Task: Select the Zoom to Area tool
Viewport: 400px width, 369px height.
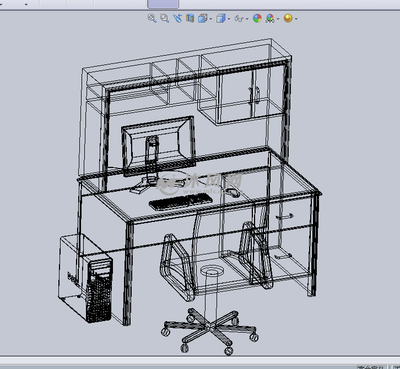Action: [x=164, y=18]
